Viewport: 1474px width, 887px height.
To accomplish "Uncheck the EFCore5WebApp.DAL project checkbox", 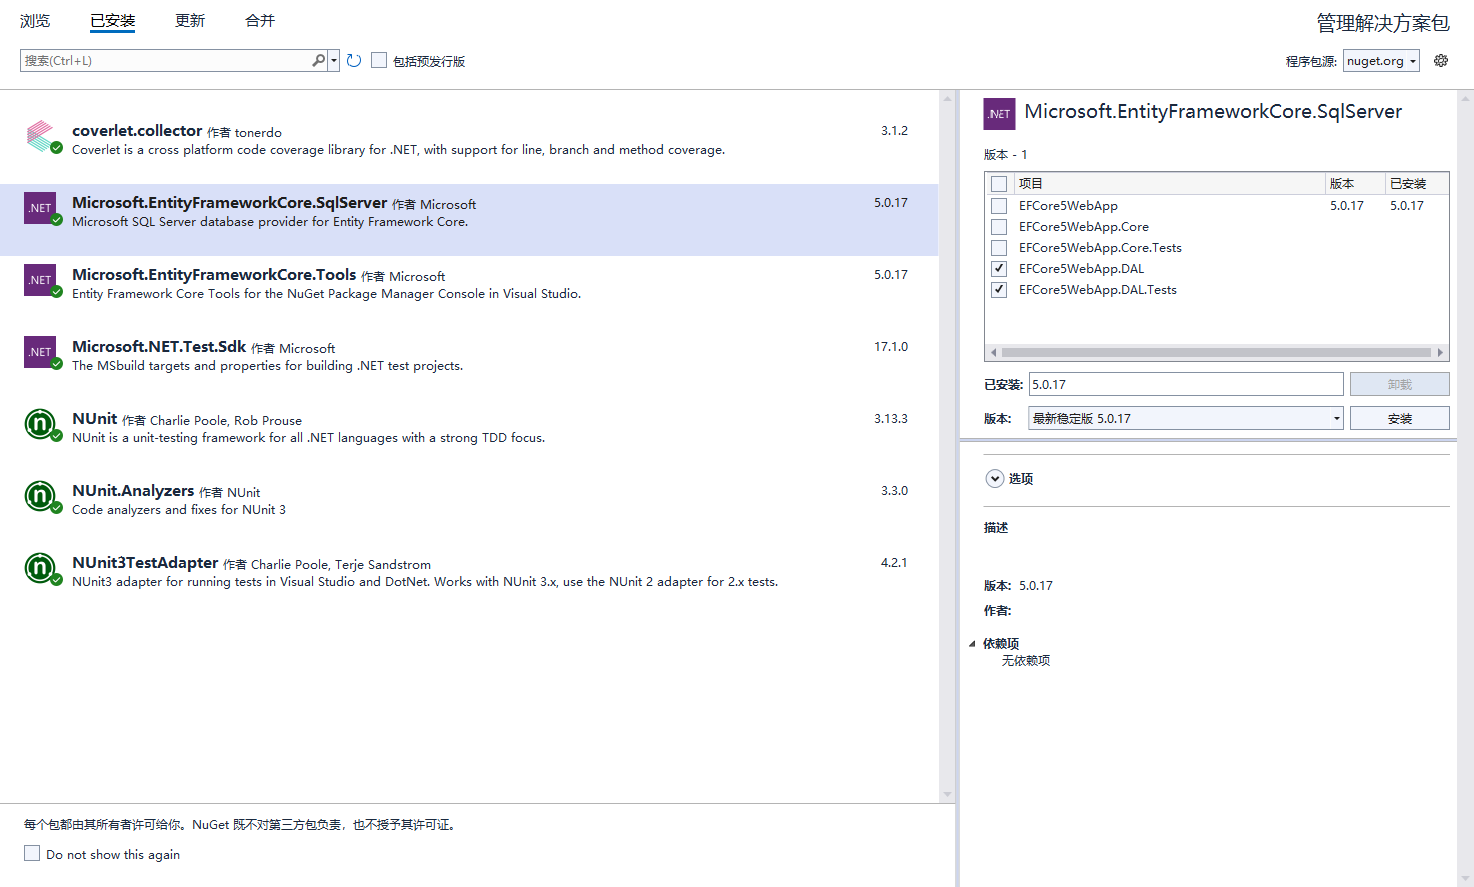I will click(x=999, y=269).
